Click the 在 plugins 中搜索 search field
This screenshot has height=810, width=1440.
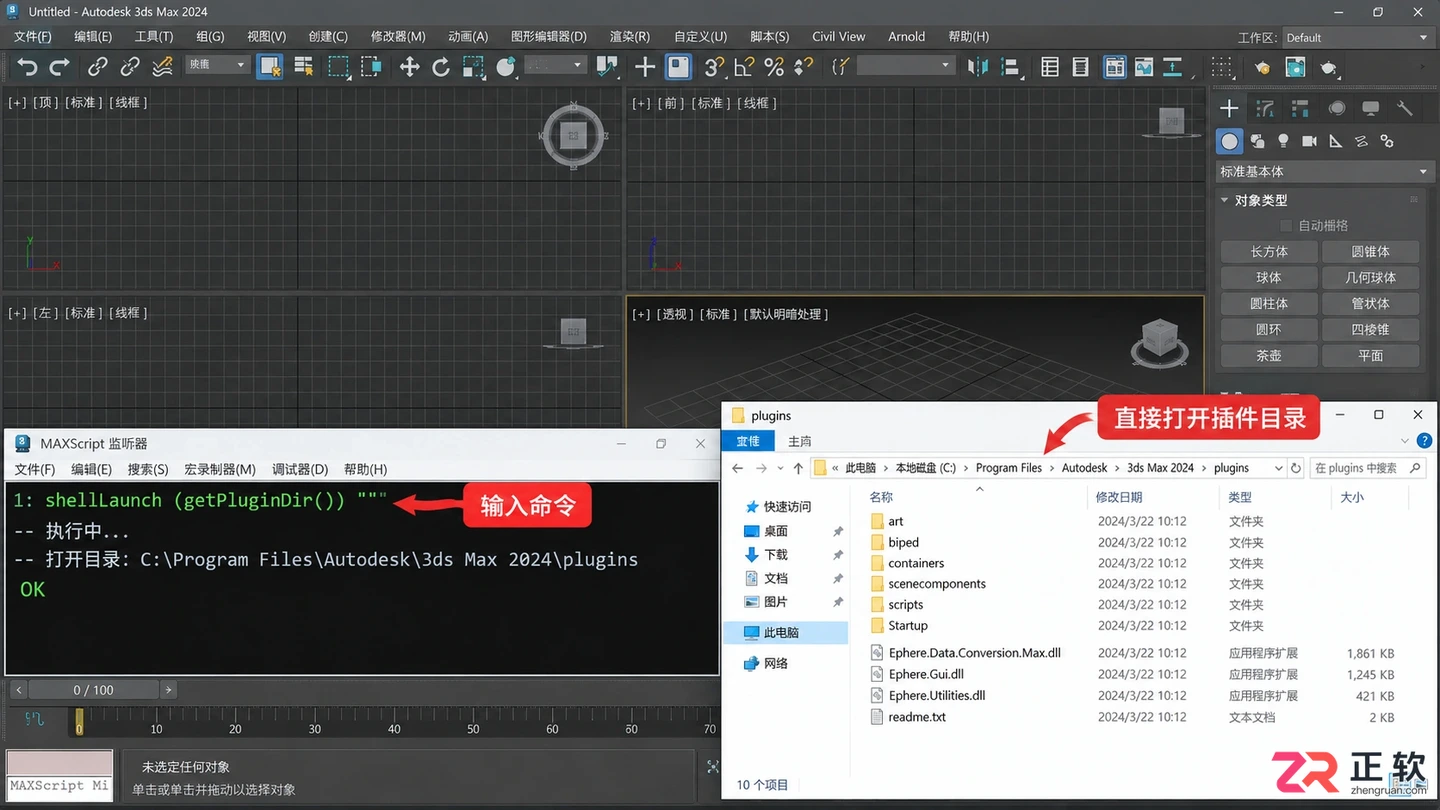click(1367, 468)
